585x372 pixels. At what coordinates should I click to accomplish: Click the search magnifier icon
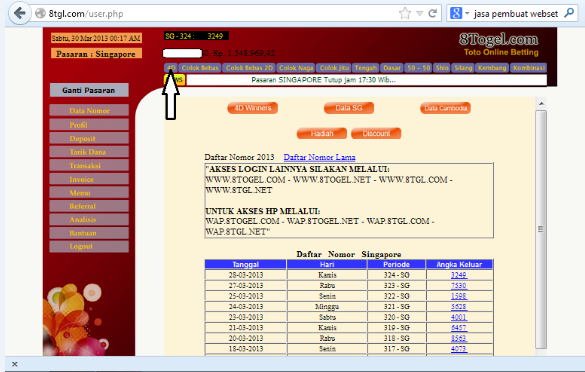[x=569, y=13]
